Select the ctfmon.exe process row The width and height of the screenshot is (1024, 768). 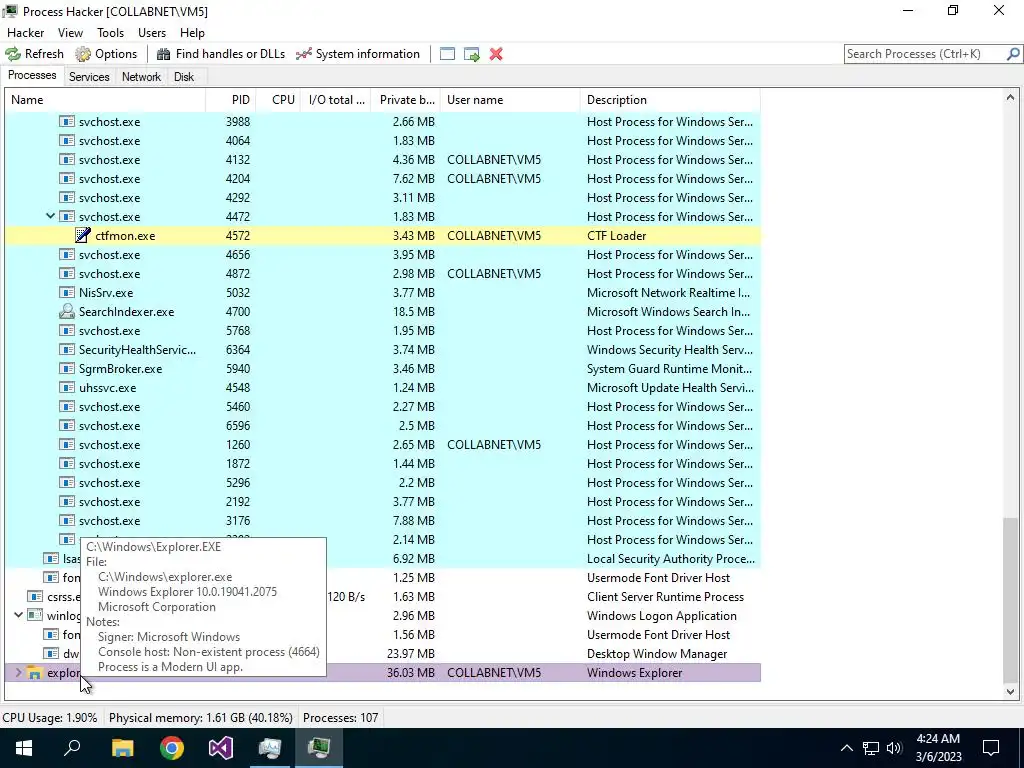point(383,236)
